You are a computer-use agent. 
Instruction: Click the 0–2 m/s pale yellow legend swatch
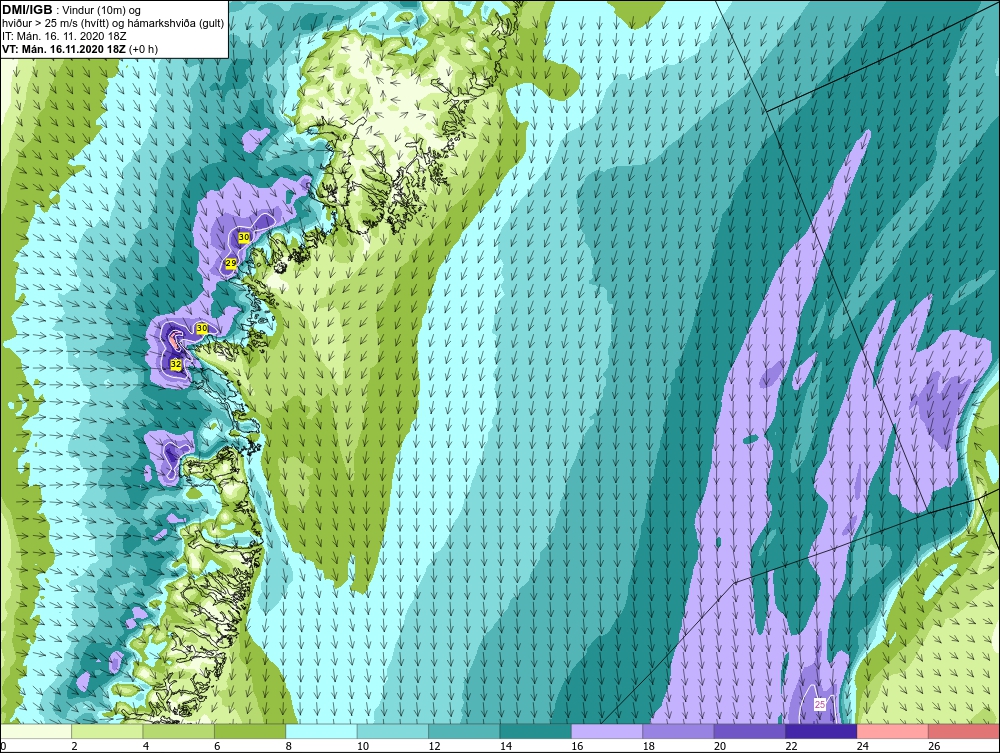(x=36, y=731)
